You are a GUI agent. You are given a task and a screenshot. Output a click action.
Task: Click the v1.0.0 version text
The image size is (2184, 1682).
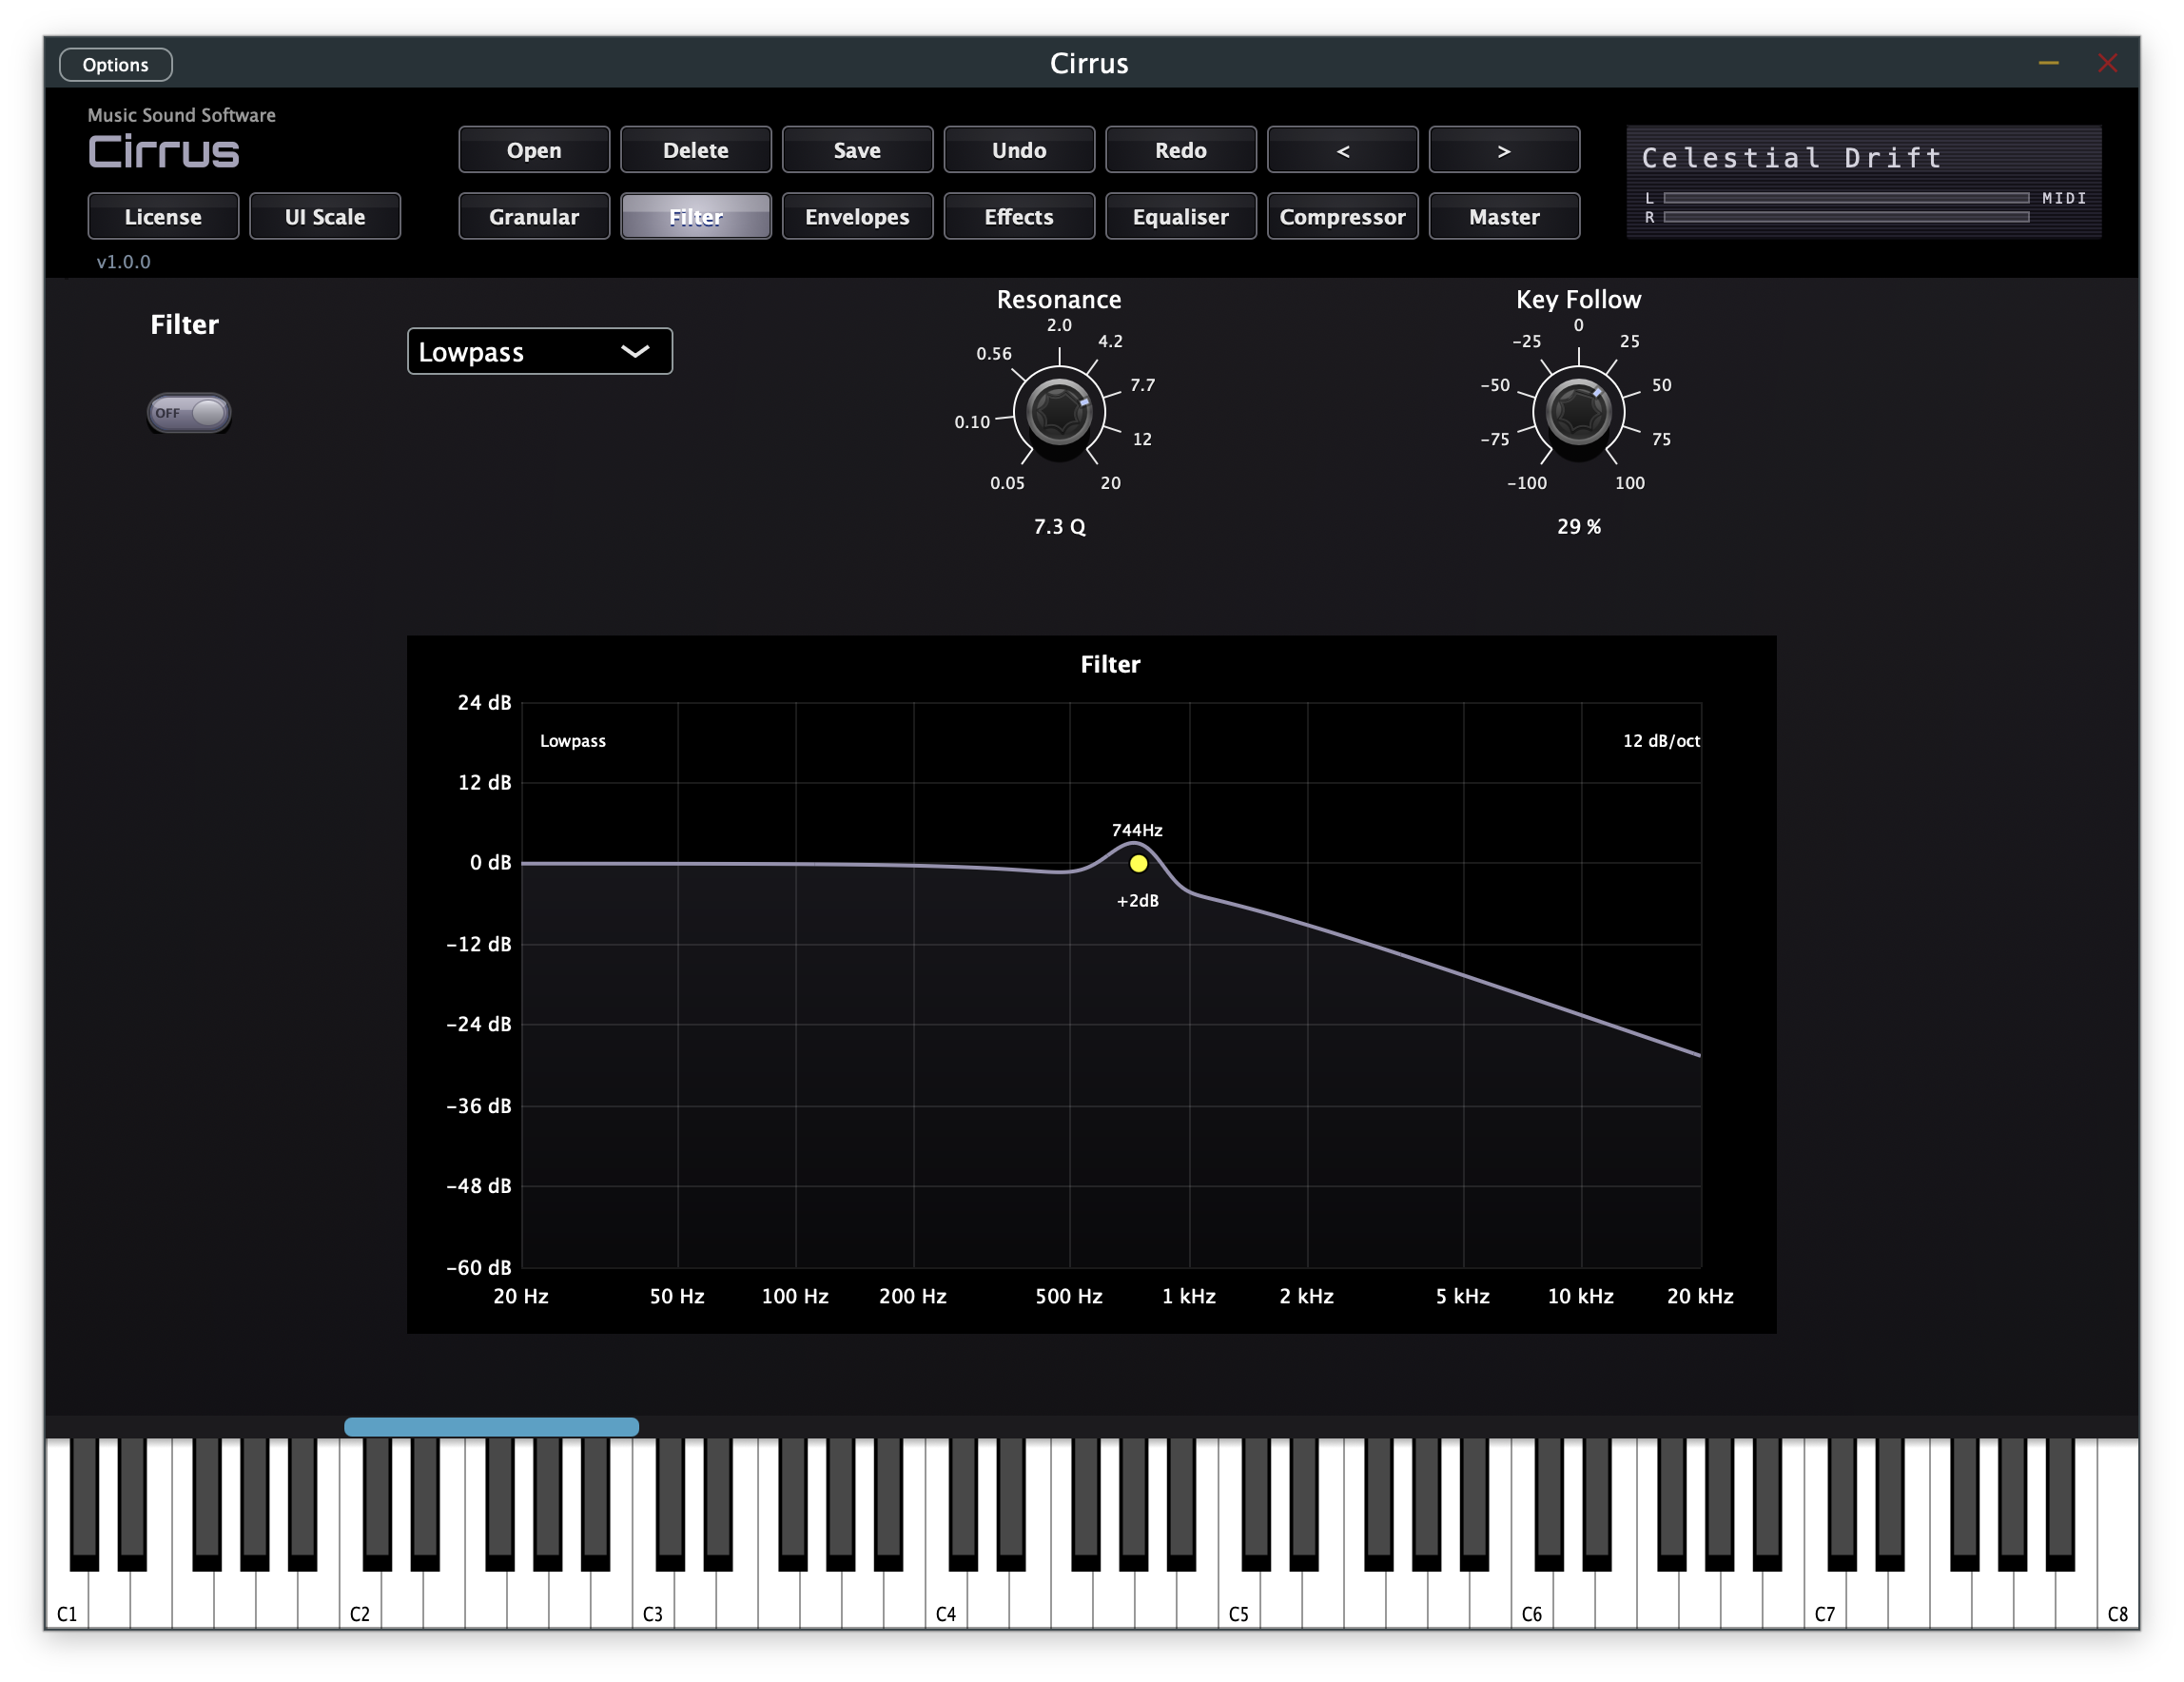coord(123,261)
